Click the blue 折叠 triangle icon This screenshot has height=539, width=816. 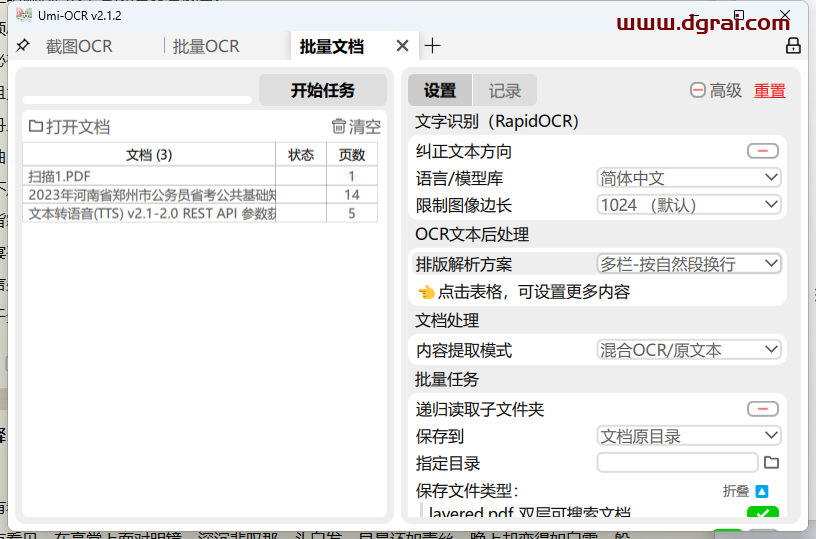point(761,491)
